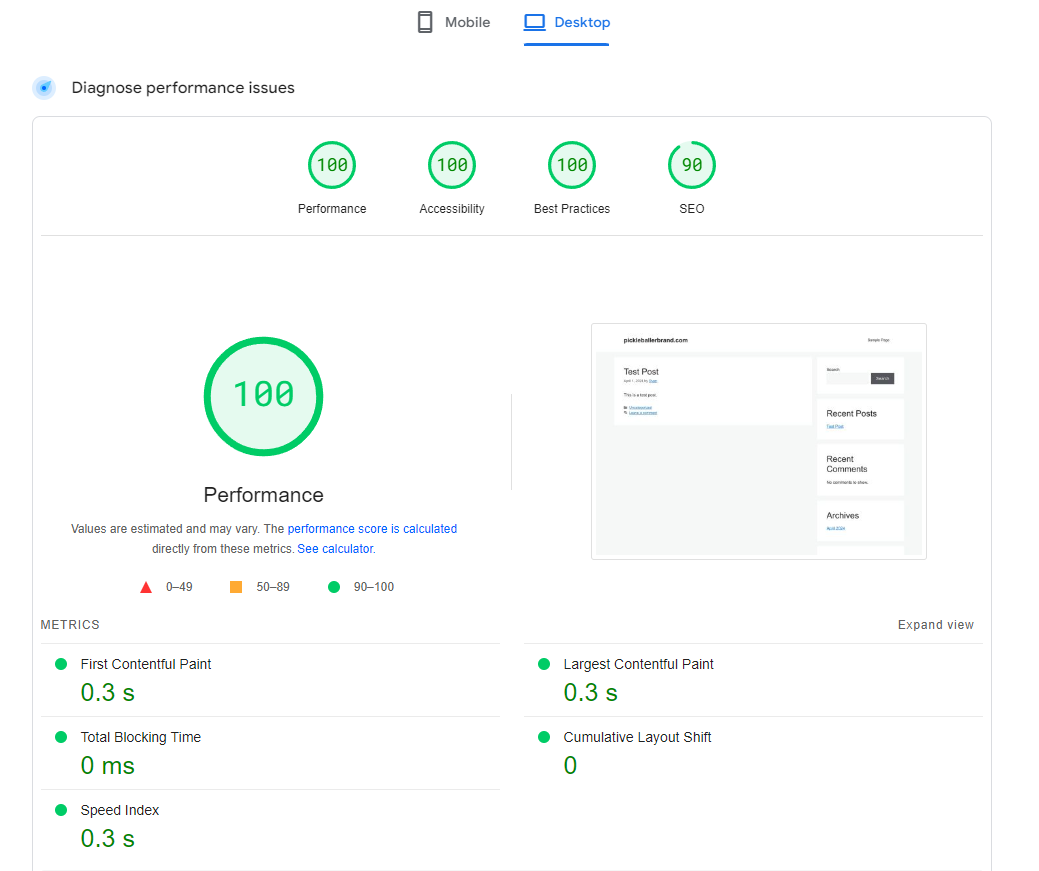Click the Performance label under top gauge

[332, 209]
